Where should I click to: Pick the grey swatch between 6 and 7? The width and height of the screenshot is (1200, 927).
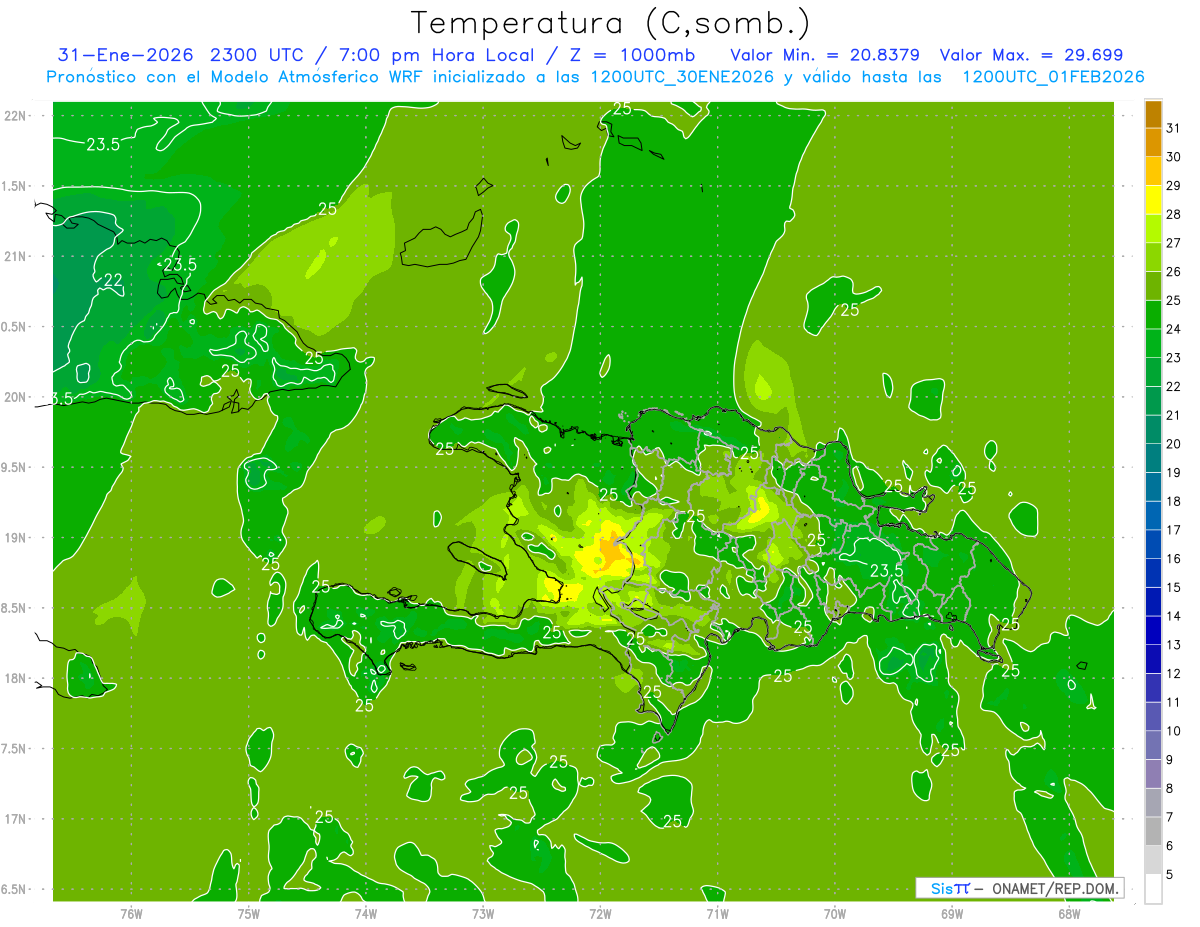pos(1153,832)
